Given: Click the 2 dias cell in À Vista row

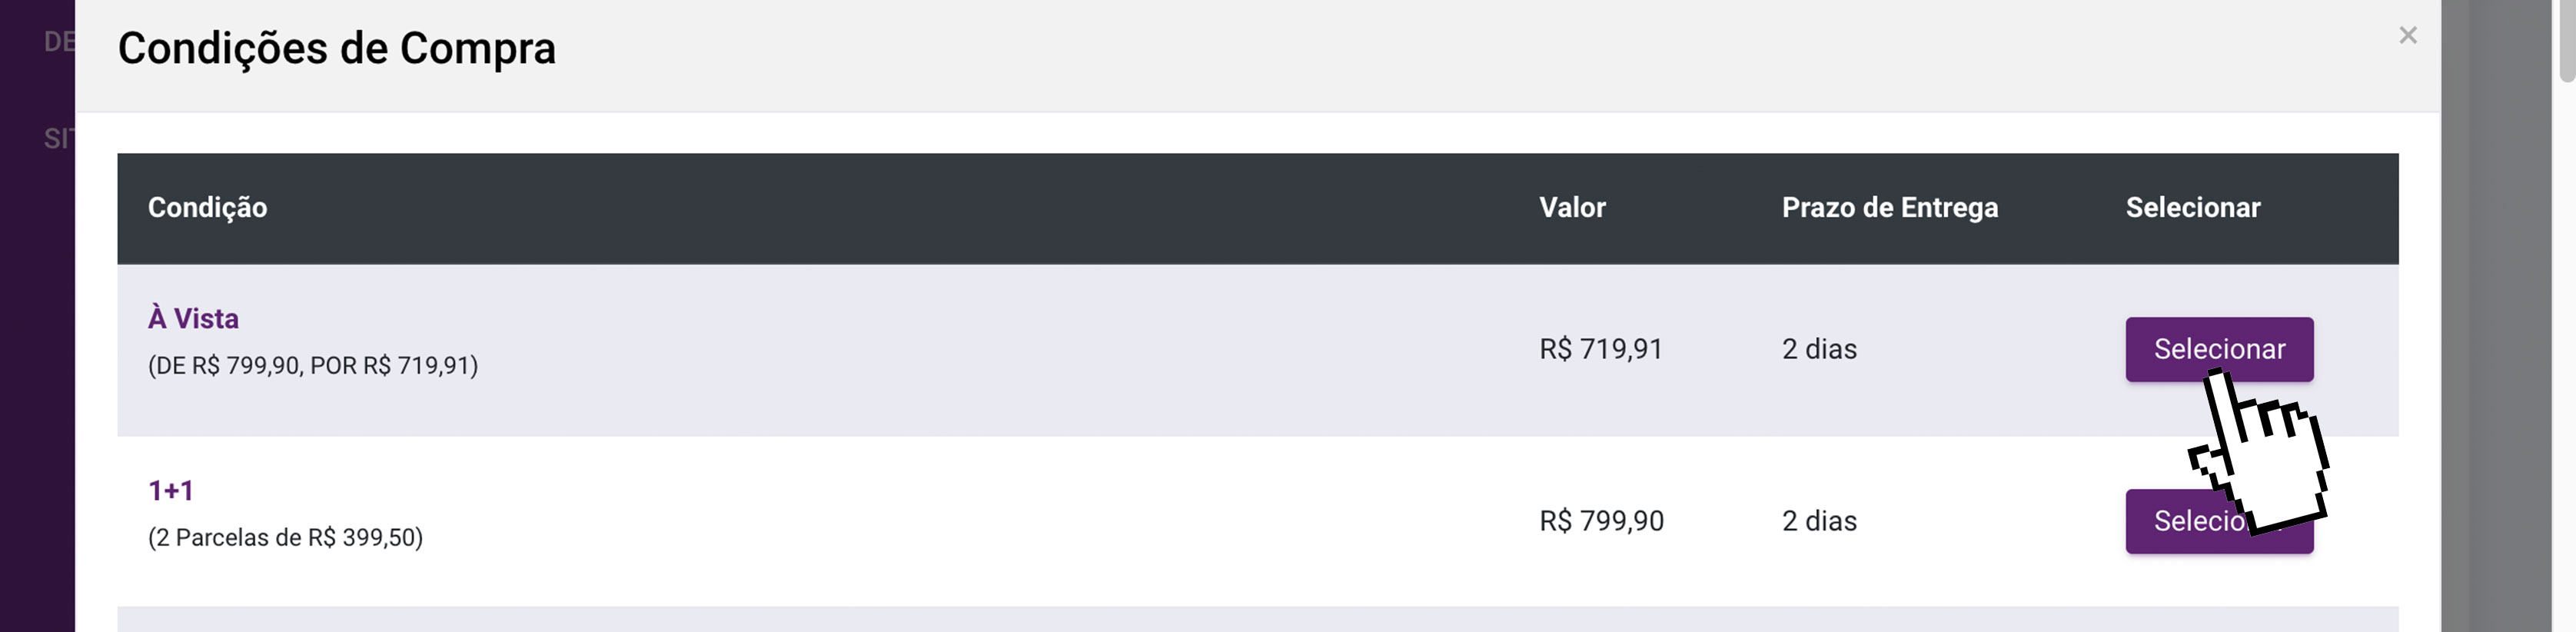Looking at the screenshot, I should (x=1818, y=349).
